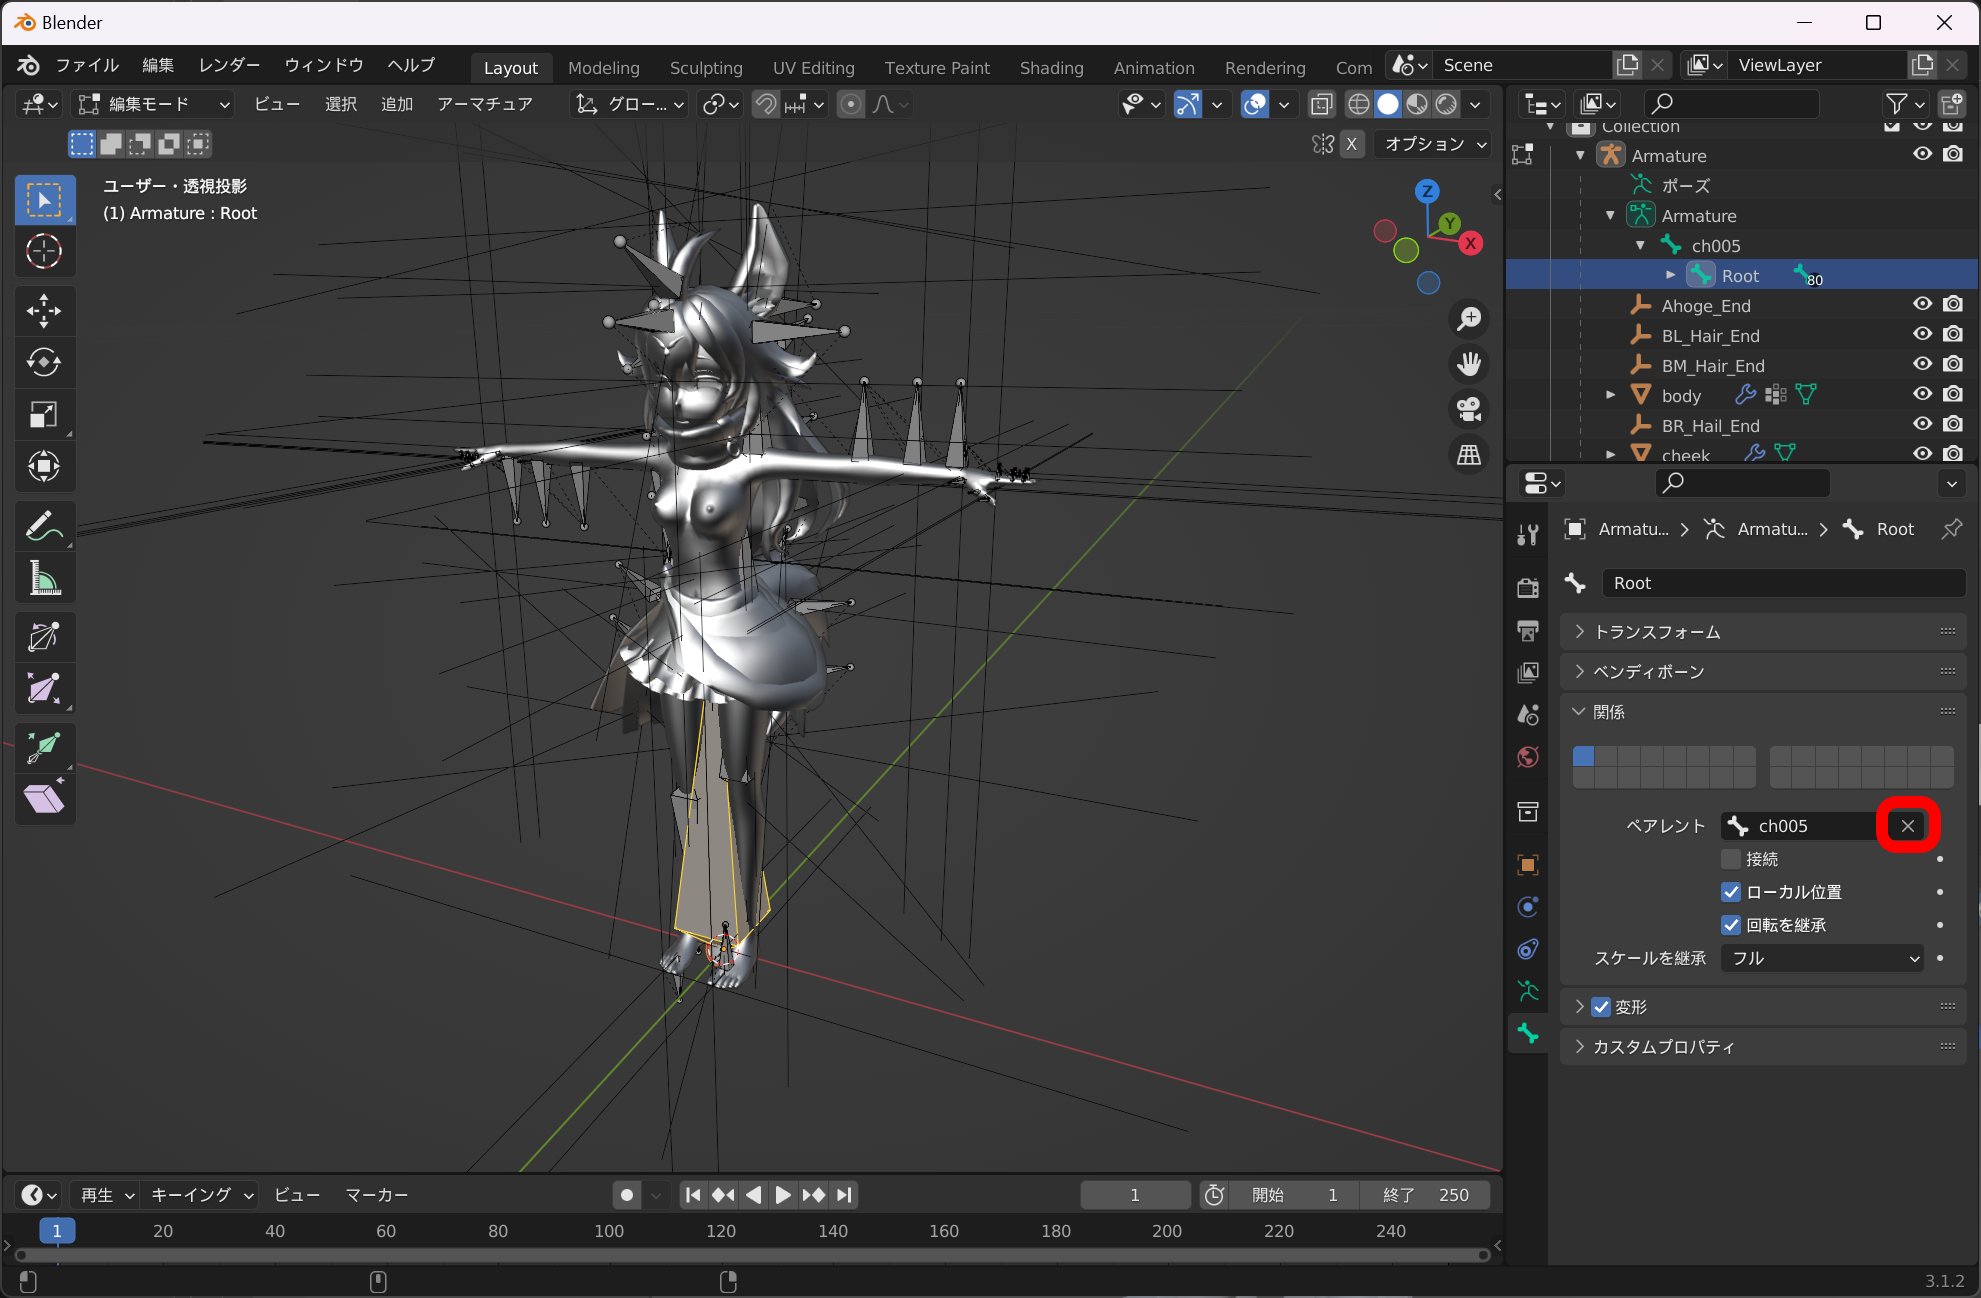Select the Move tool in left toolbar
Screen dimensions: 1981x1298
click(x=44, y=311)
